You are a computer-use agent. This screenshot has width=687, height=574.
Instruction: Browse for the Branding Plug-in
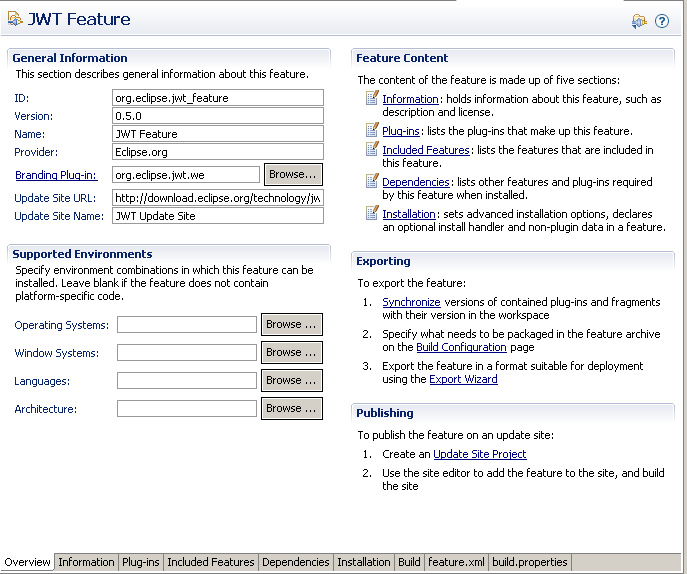293,174
